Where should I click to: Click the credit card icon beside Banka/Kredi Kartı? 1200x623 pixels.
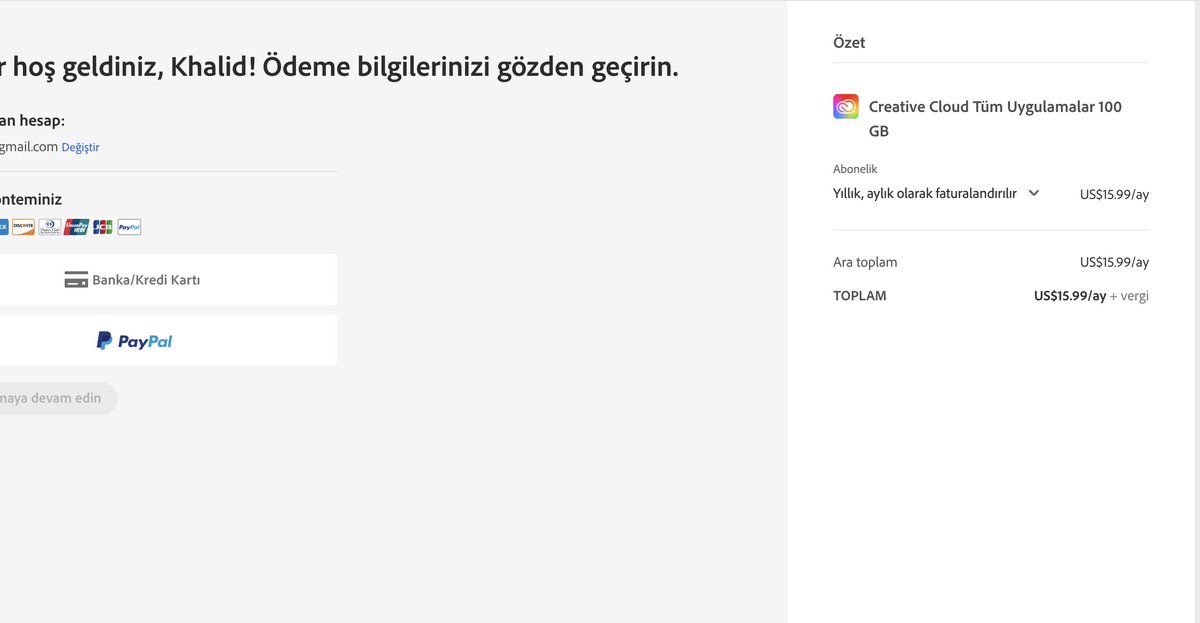[x=76, y=280]
